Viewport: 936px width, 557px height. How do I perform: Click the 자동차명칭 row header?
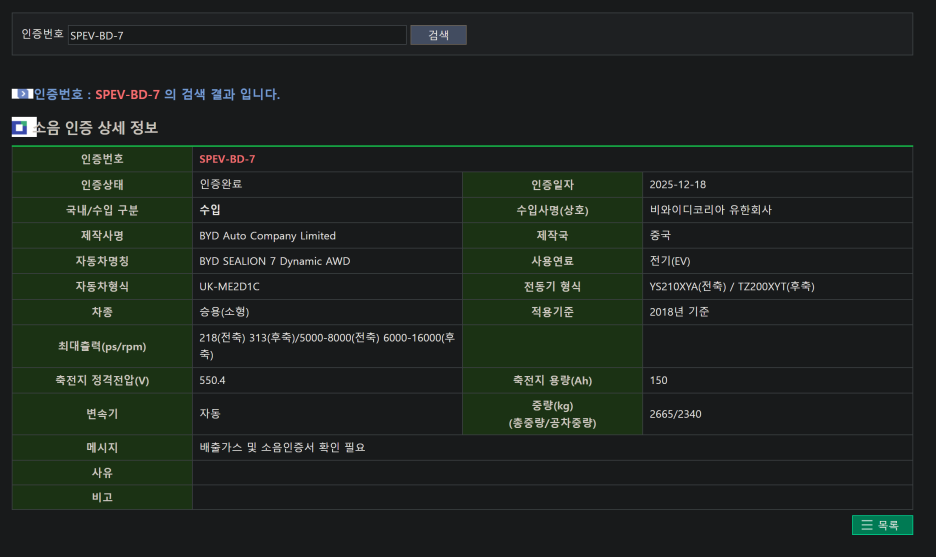102,261
